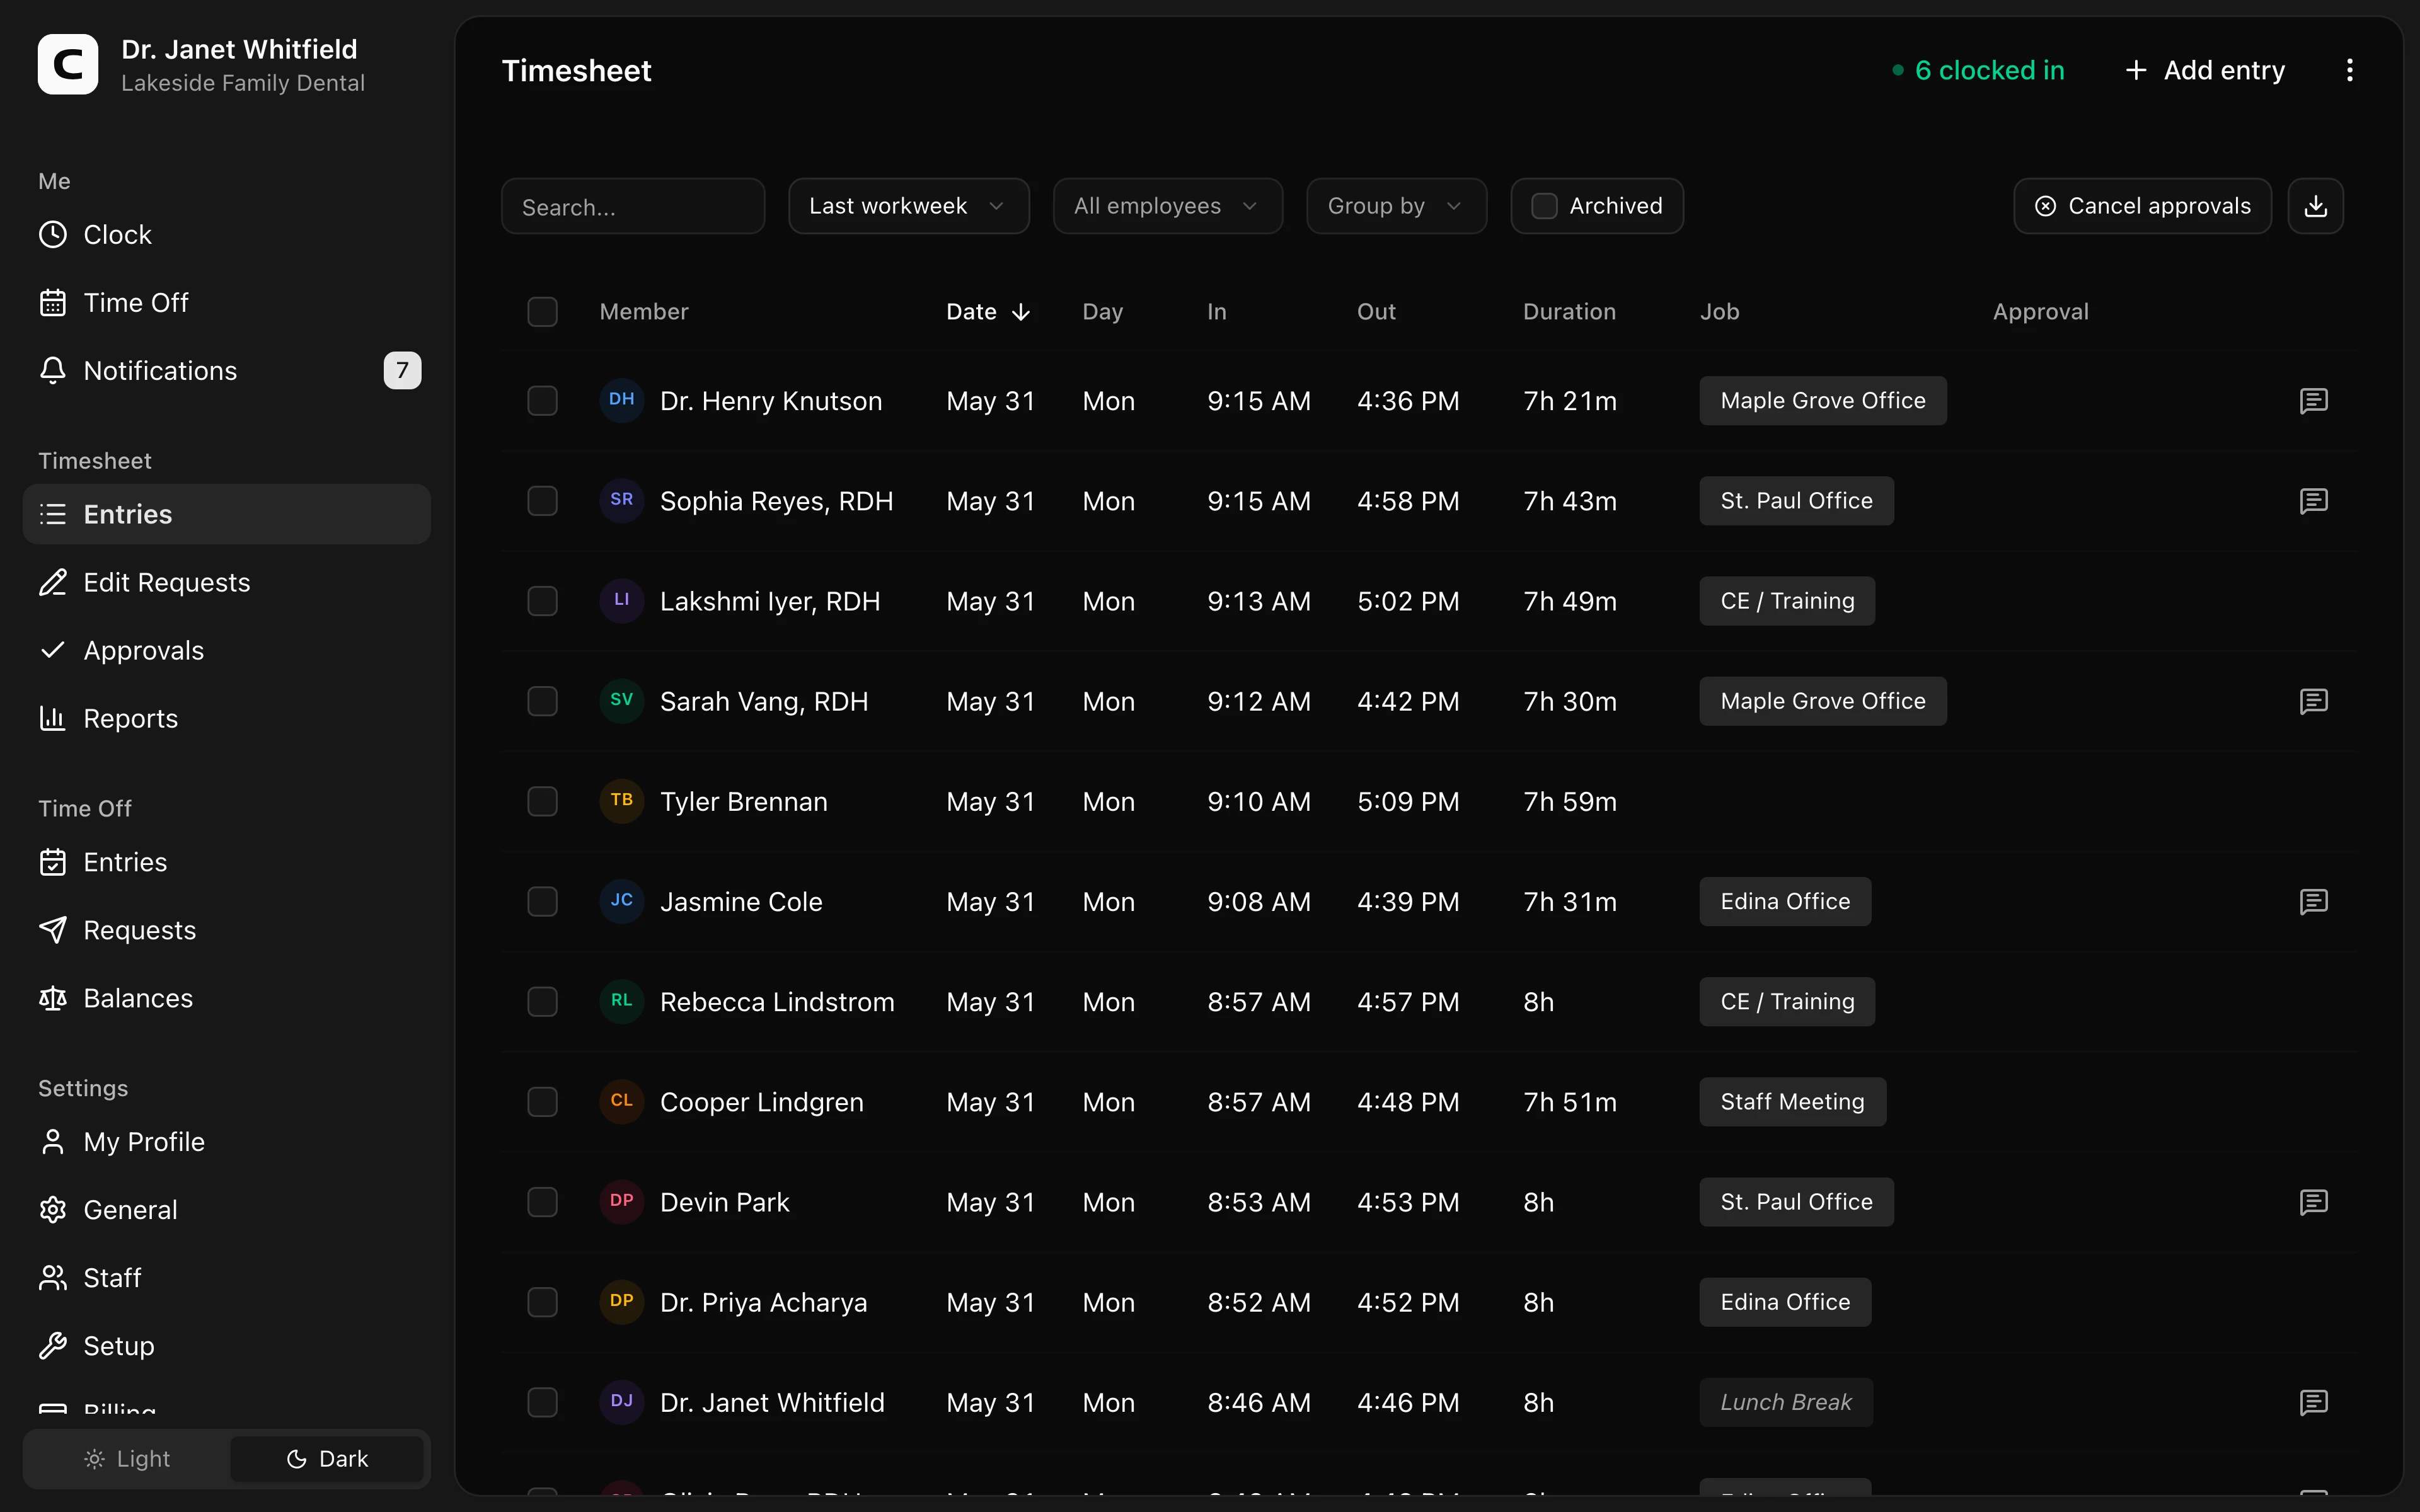Check the Cooper Lindgren row checkbox
Viewport: 2420px width, 1512px height.
(542, 1102)
